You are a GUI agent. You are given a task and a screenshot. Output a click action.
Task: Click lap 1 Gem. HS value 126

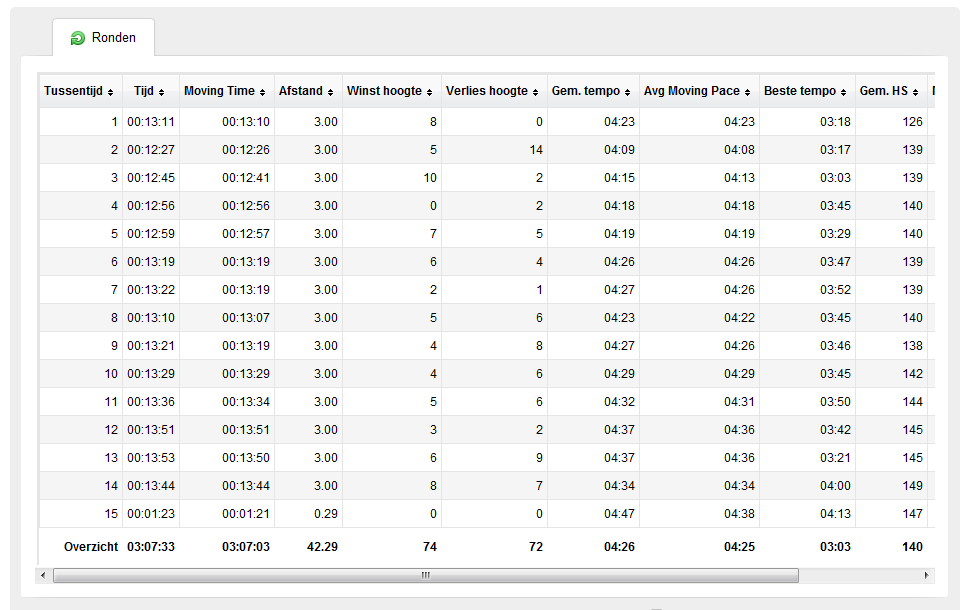[912, 122]
